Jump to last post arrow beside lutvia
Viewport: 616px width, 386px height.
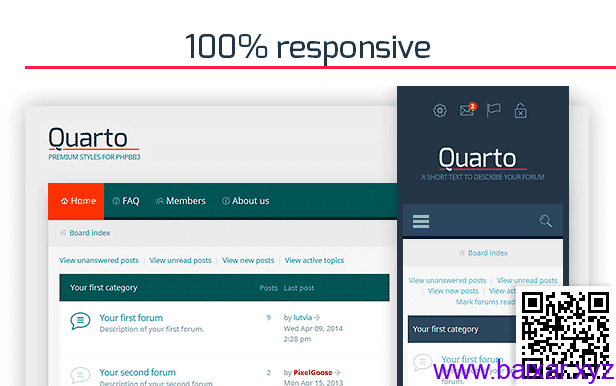click(317, 317)
